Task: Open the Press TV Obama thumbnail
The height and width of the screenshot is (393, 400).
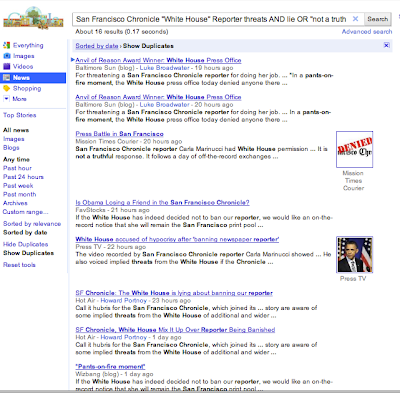Action: click(x=354, y=255)
